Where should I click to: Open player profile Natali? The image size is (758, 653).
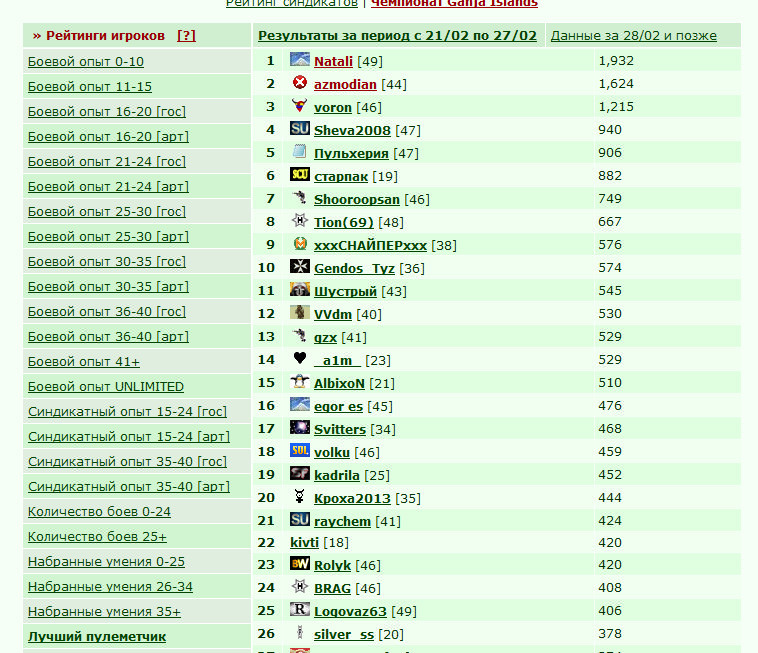click(333, 61)
